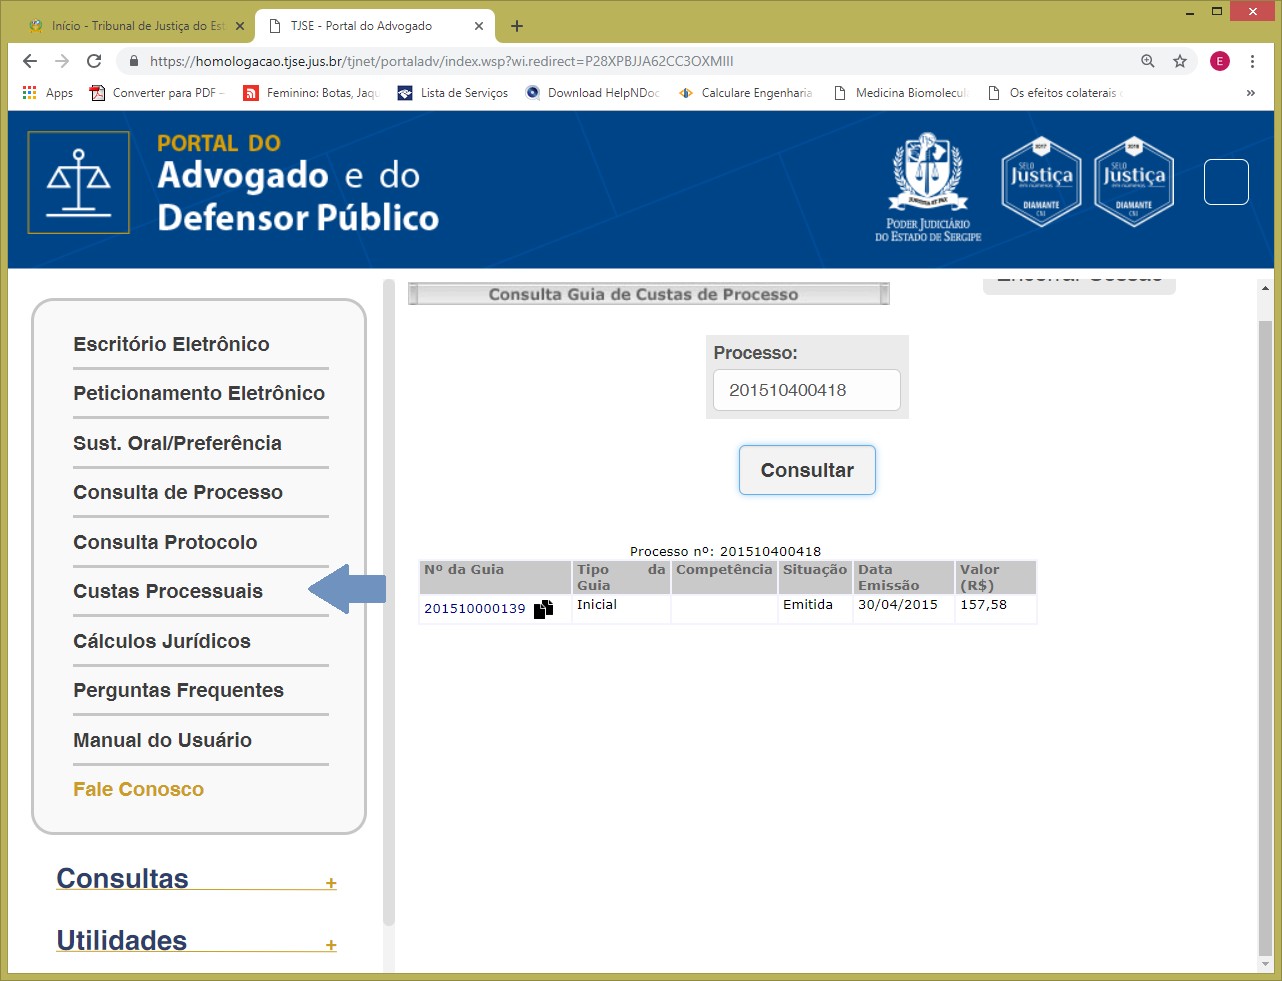Bookmark this page with the star icon
The image size is (1282, 981).
tap(1180, 61)
